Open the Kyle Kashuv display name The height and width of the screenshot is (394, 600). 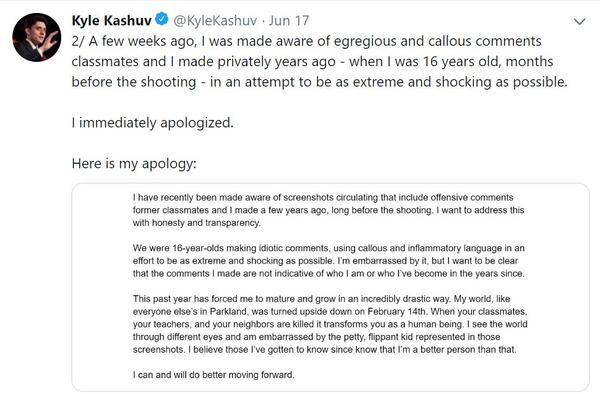click(x=111, y=20)
